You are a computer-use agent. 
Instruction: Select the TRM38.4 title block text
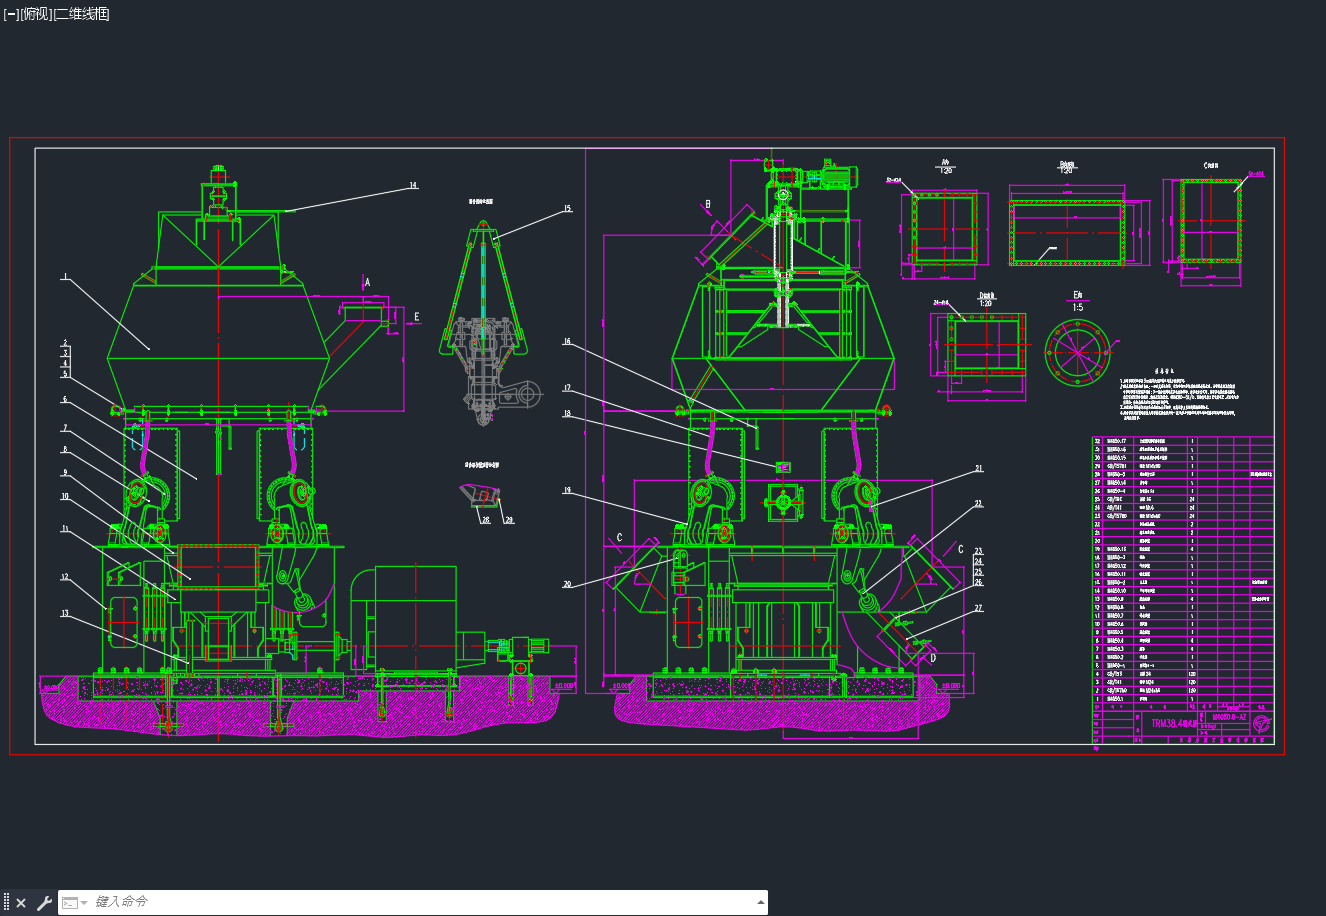tap(1173, 723)
